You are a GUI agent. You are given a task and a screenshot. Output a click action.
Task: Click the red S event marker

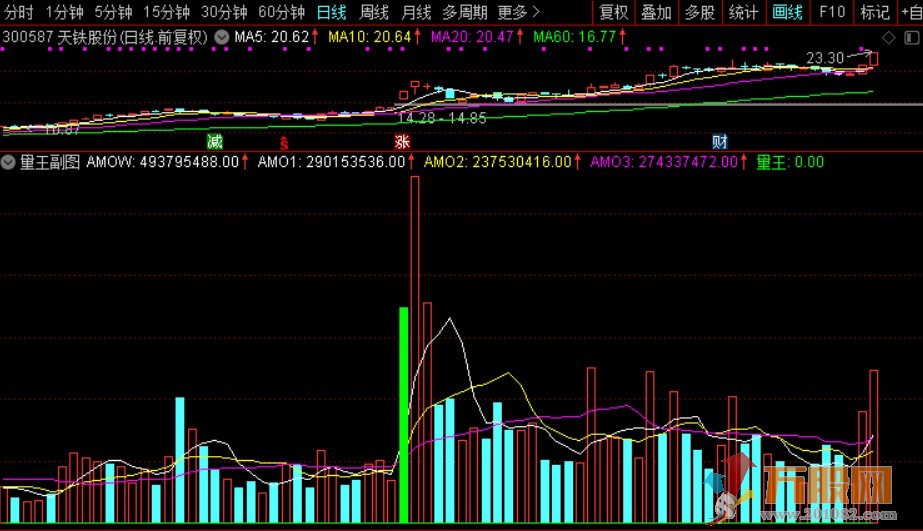point(284,142)
